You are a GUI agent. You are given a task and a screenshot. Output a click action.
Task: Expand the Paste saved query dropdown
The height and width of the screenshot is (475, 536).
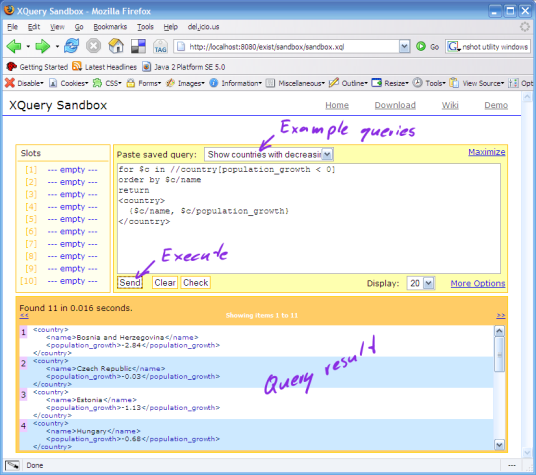coord(327,154)
